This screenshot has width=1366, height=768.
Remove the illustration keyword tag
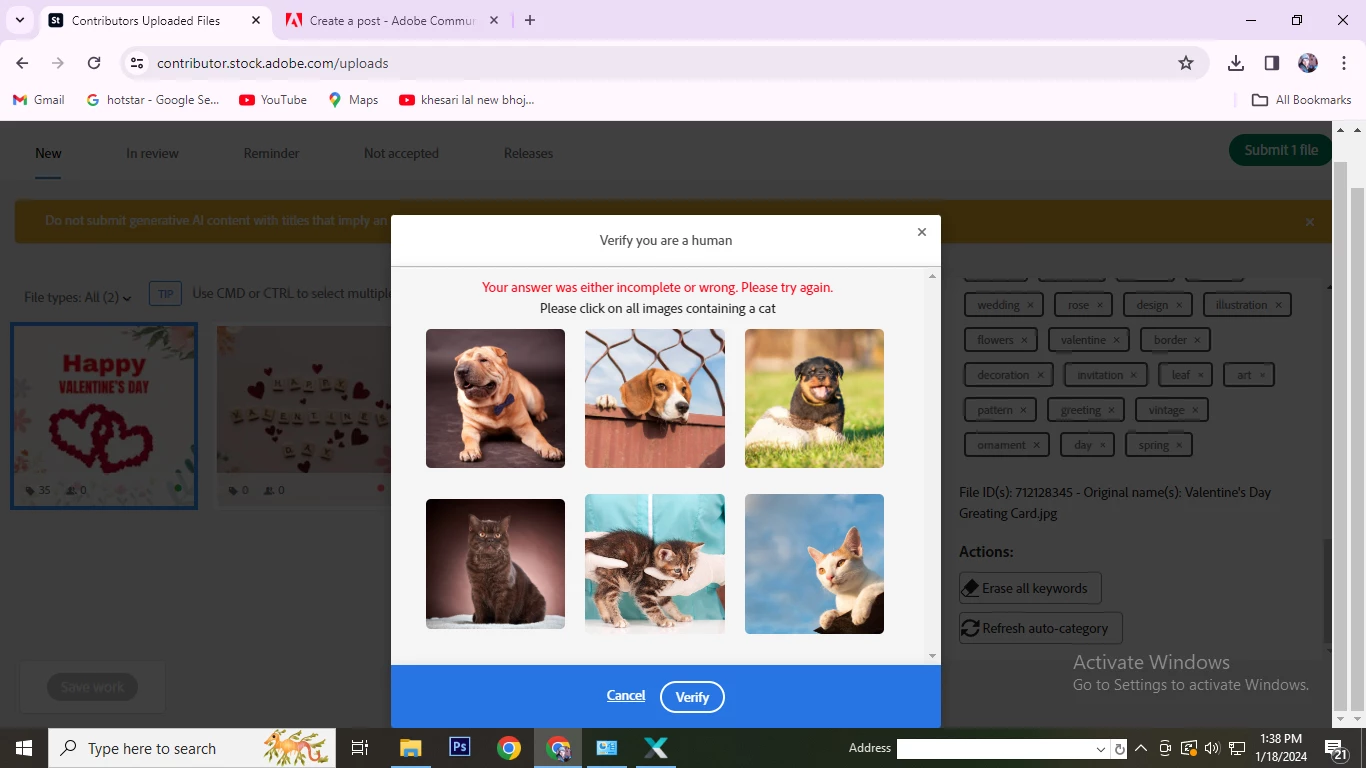tap(1278, 305)
